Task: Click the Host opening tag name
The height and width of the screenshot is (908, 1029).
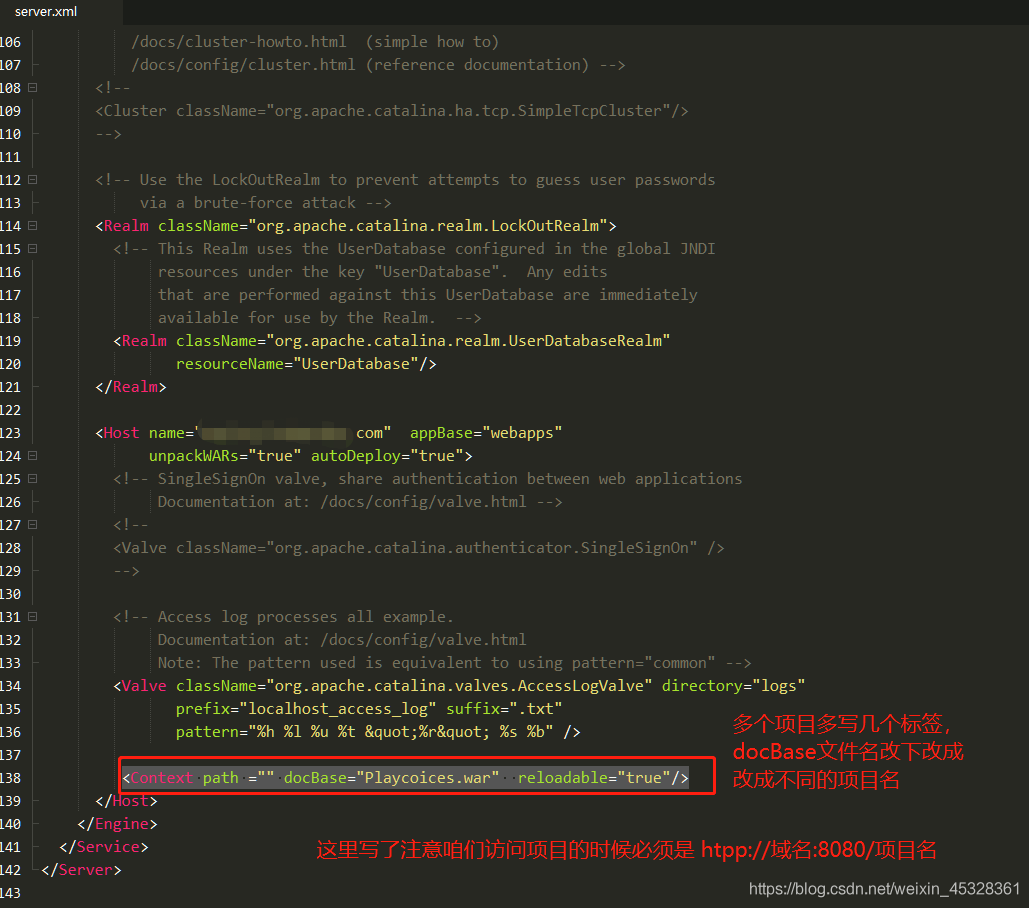Action: [x=121, y=433]
